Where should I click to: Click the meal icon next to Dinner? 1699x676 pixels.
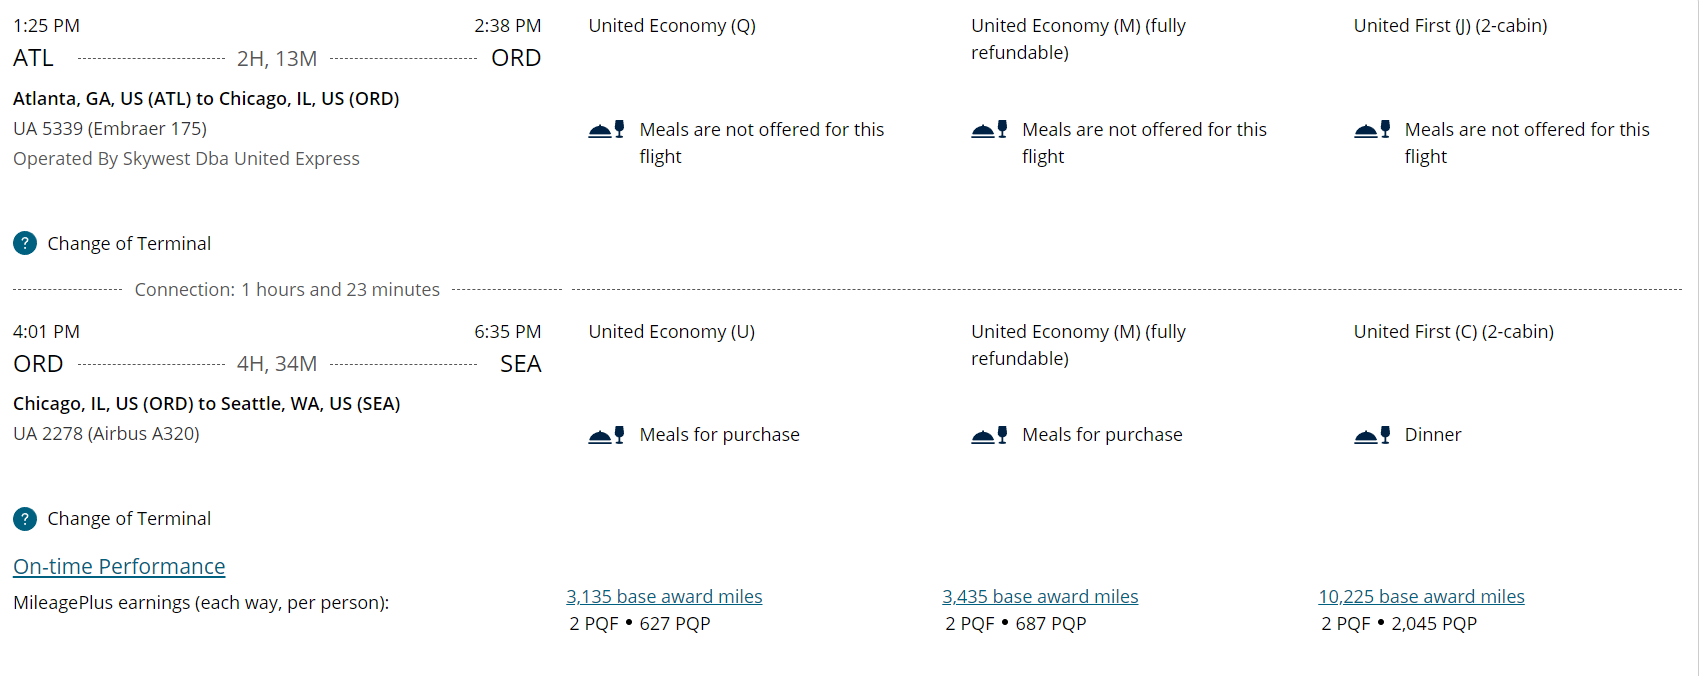[1372, 435]
